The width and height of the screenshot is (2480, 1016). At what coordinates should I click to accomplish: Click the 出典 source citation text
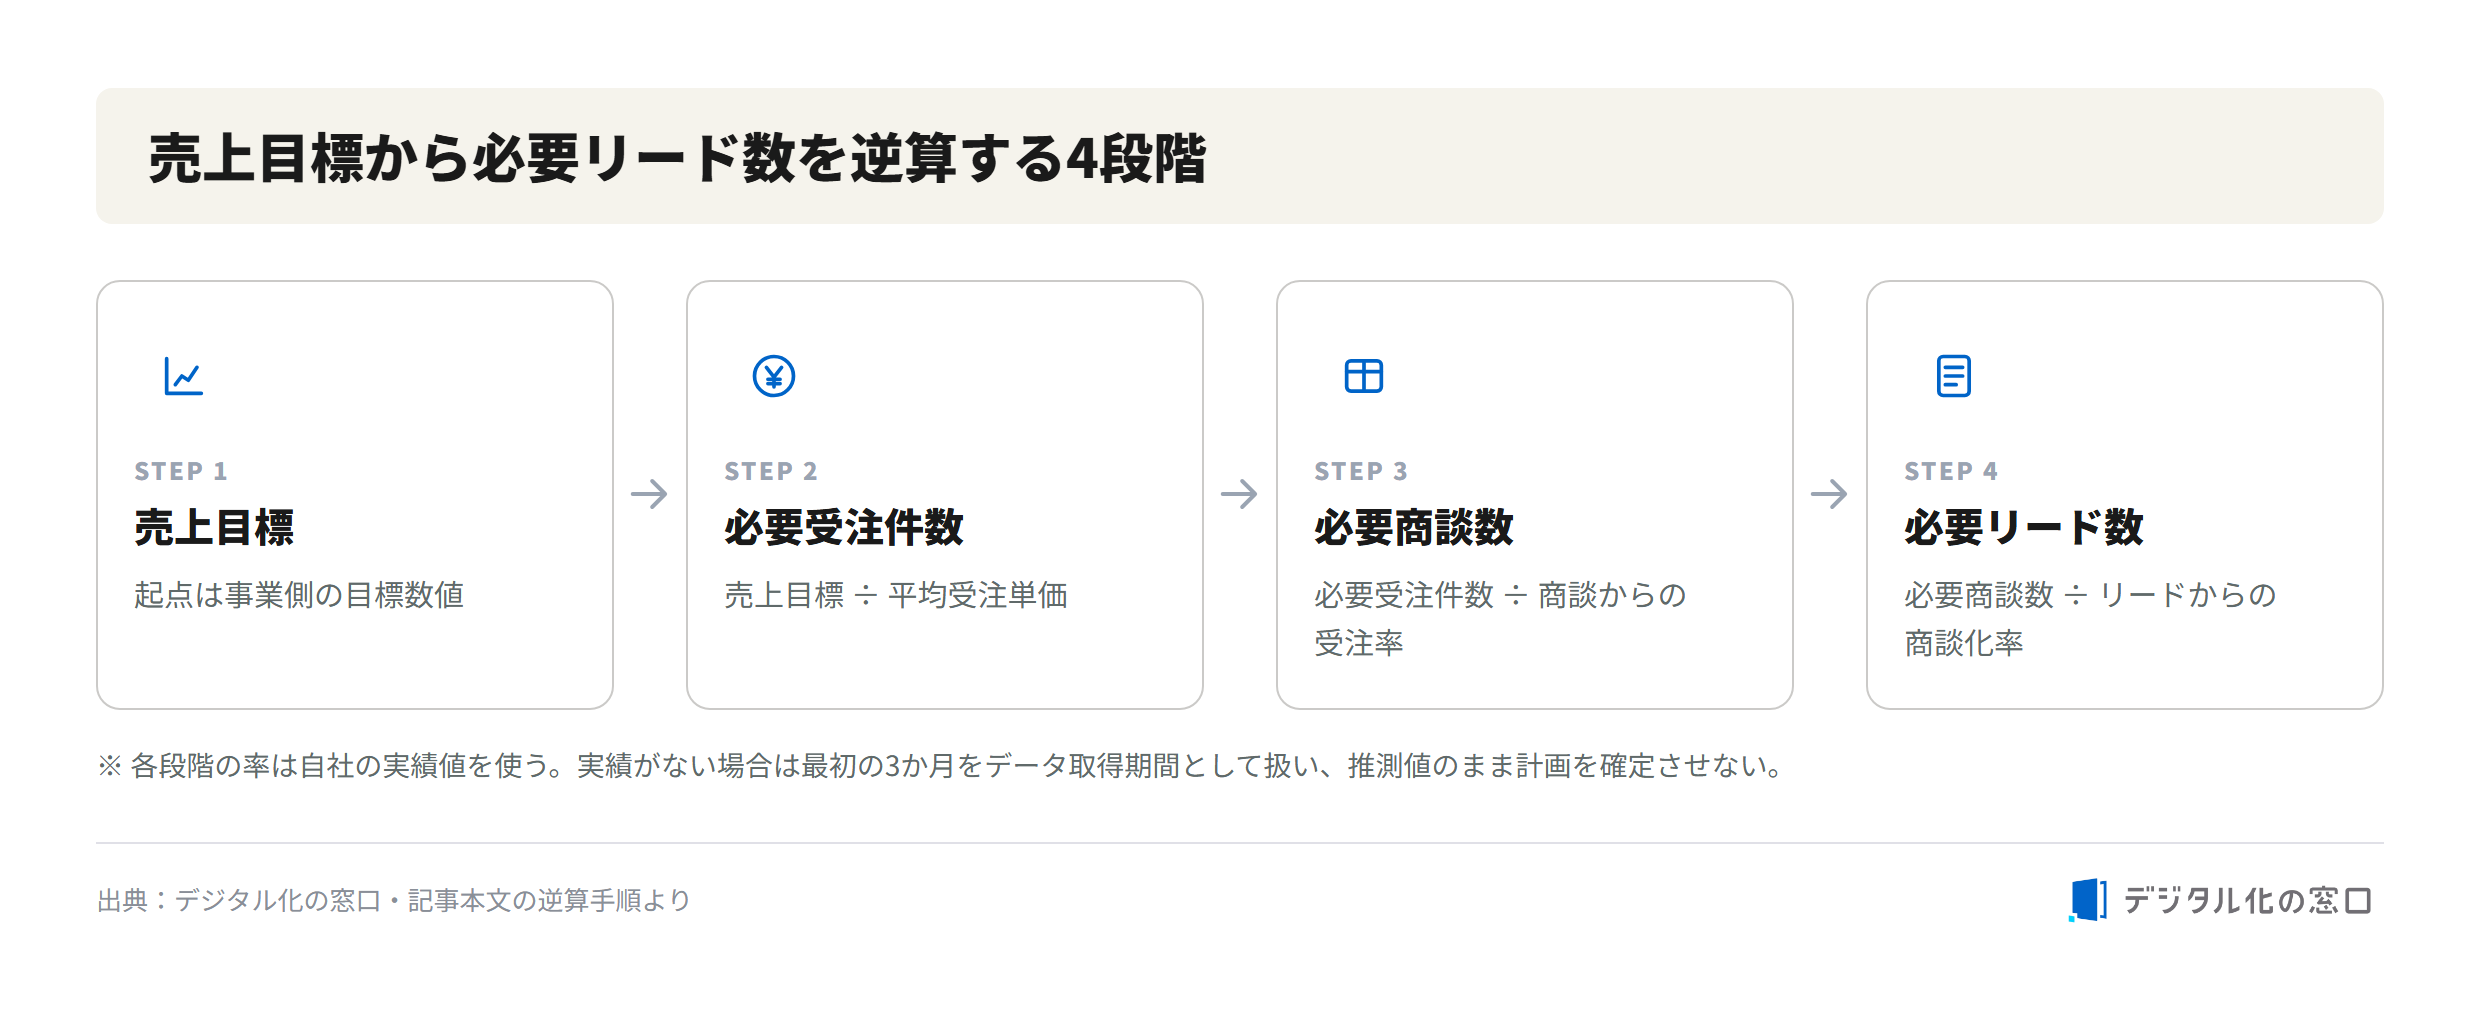click(x=394, y=900)
